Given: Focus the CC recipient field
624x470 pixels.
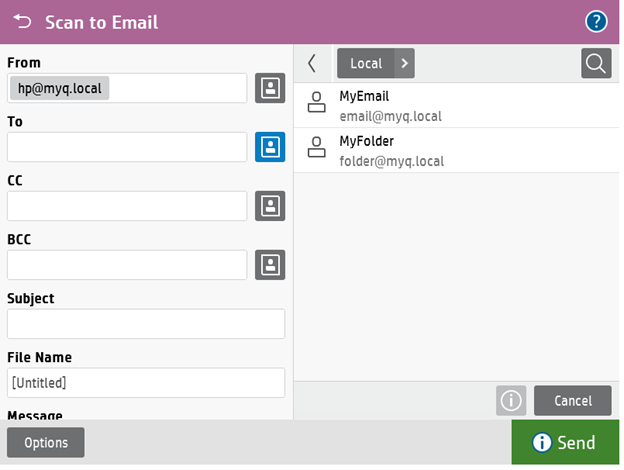Looking at the screenshot, I should (x=127, y=206).
